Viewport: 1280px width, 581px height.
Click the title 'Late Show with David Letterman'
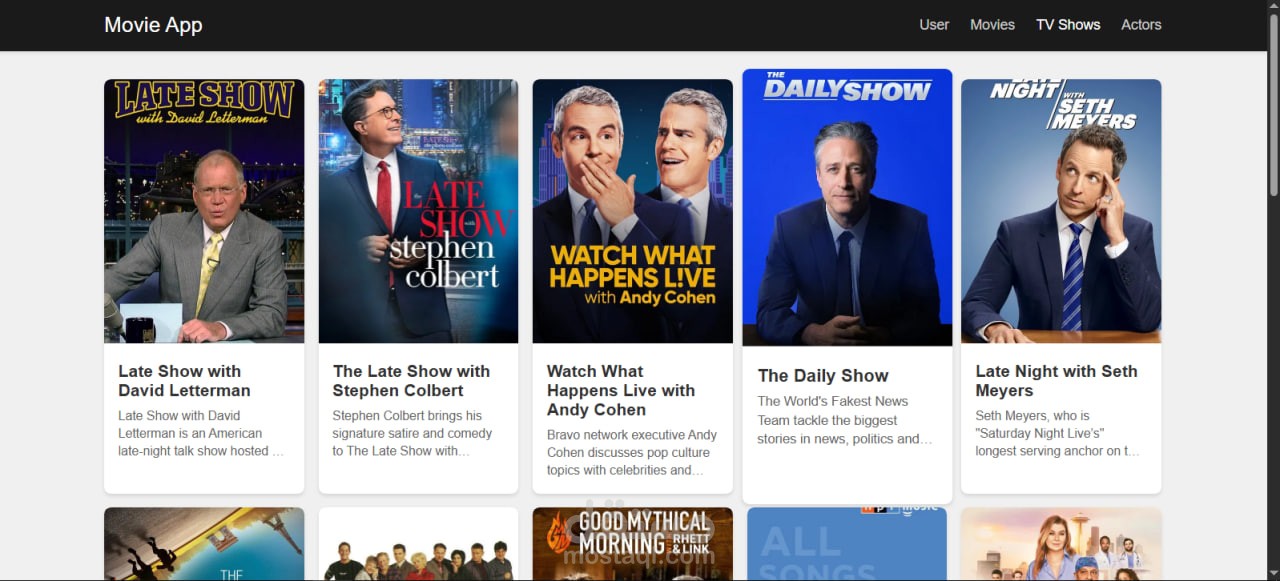click(185, 381)
